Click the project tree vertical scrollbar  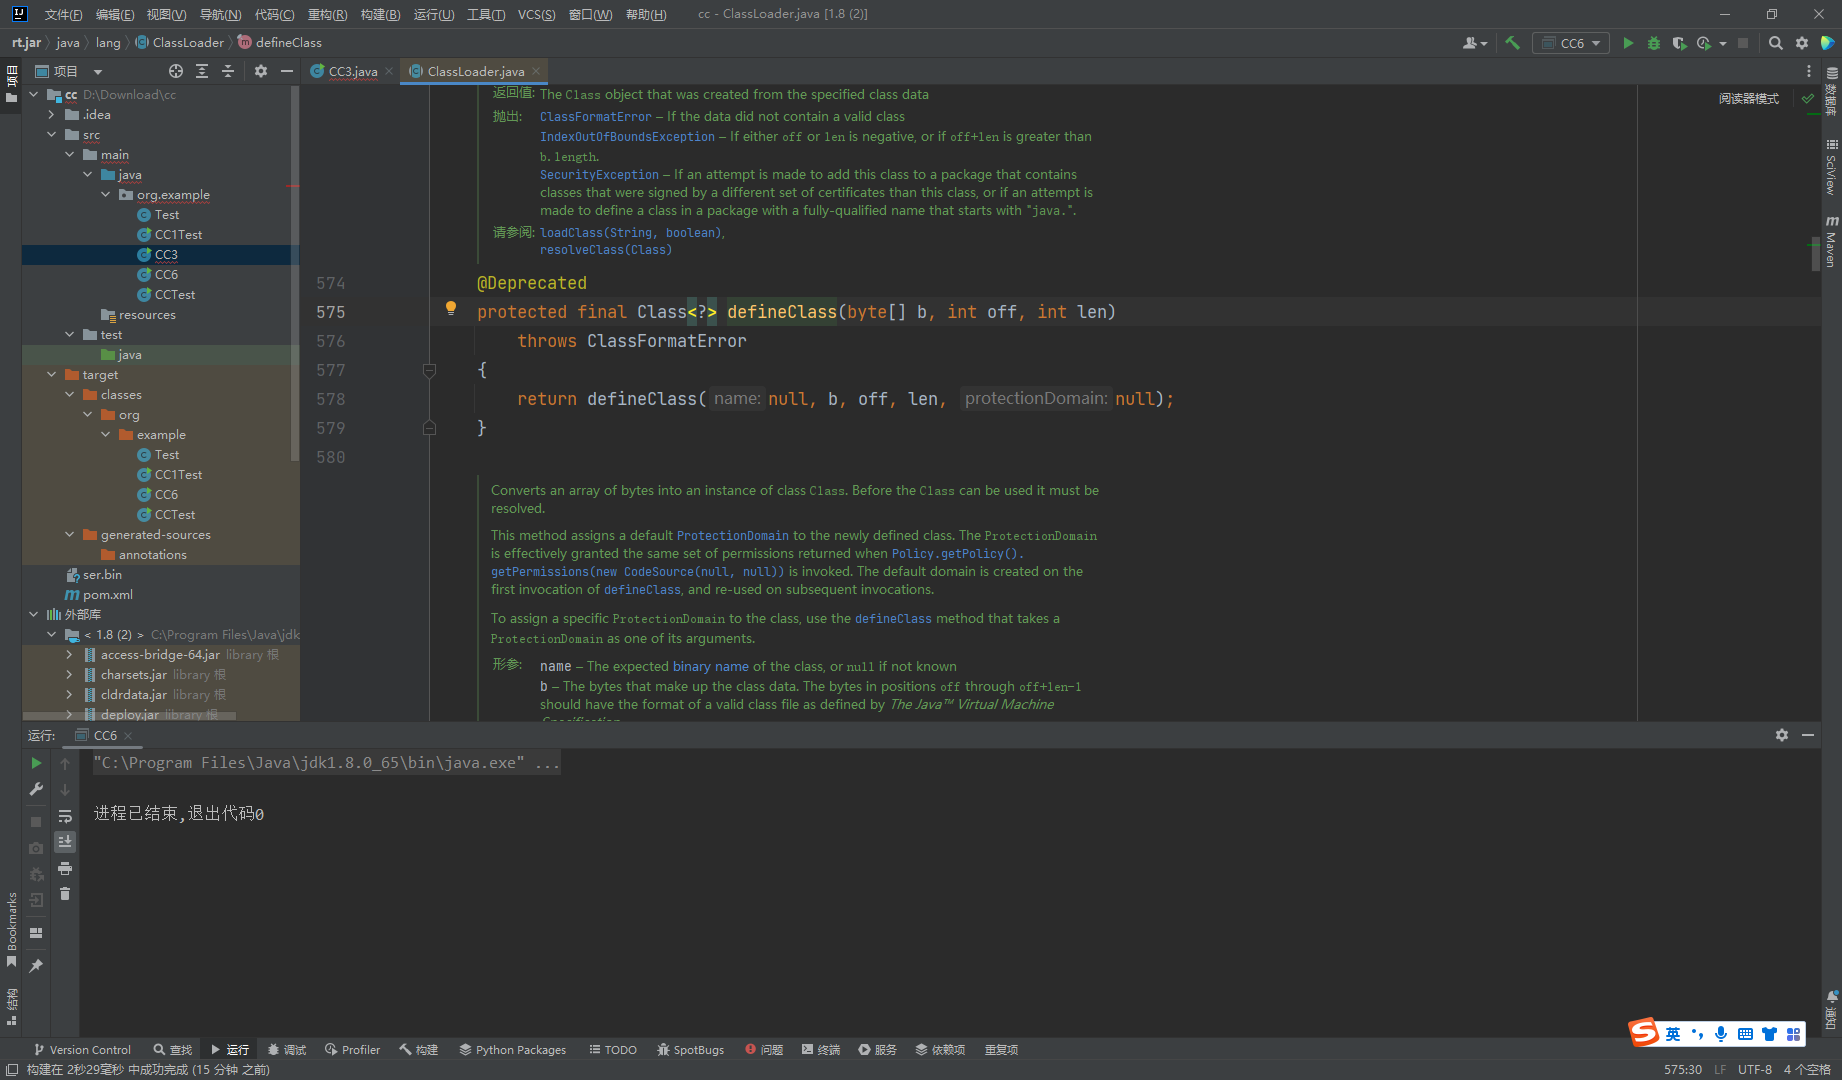[x=294, y=274]
